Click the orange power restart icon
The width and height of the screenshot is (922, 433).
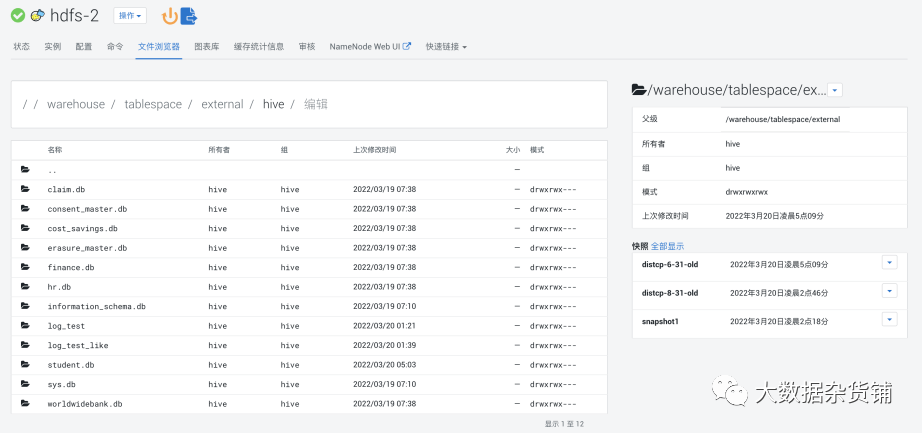(170, 16)
